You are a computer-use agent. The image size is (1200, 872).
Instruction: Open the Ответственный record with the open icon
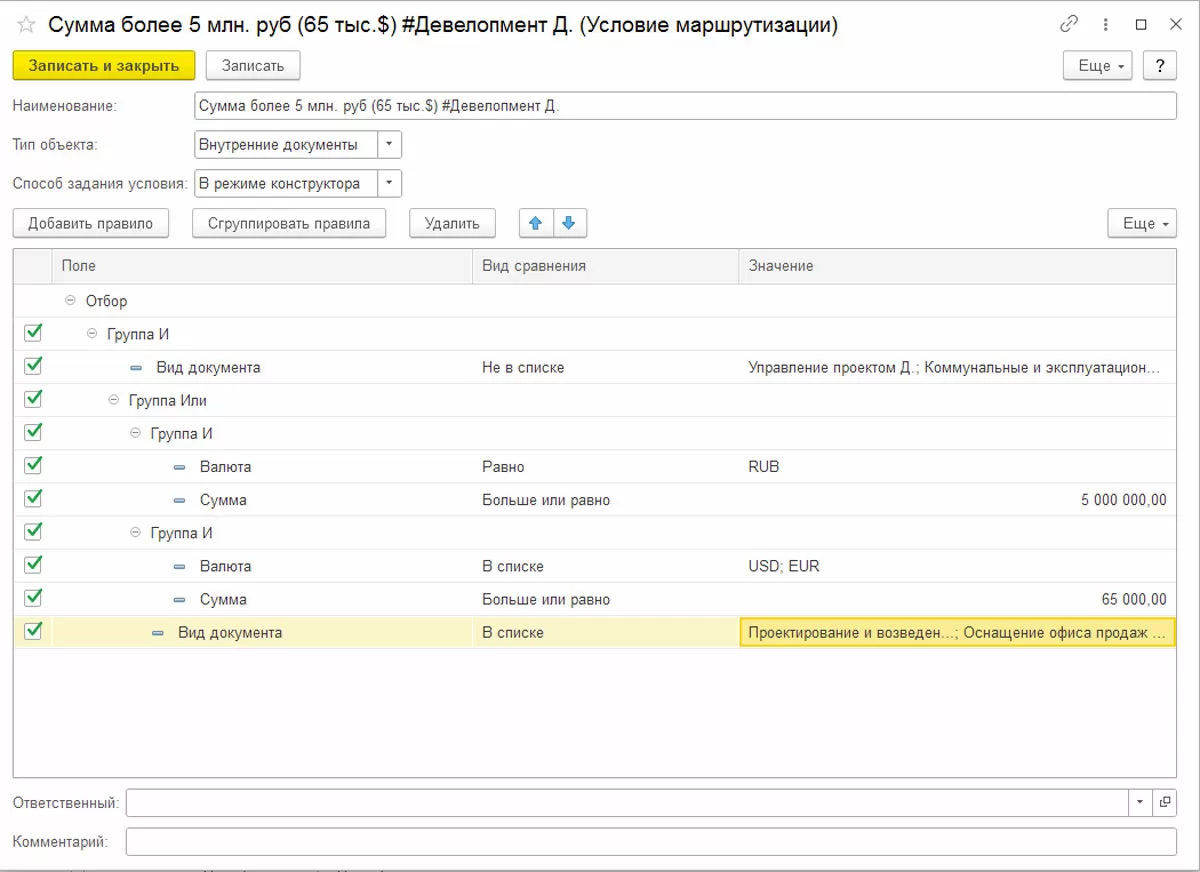pyautogui.click(x=1165, y=802)
